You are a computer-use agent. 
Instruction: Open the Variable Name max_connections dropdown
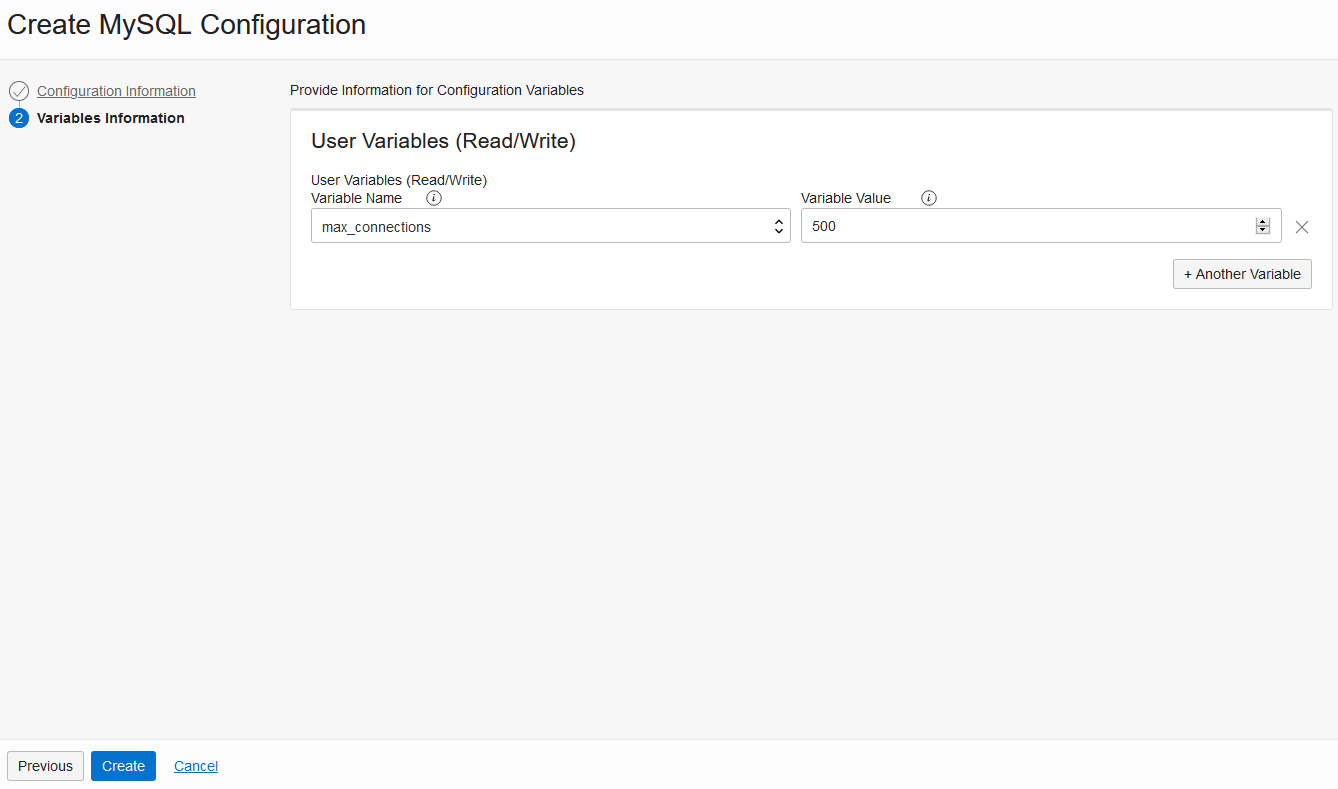pyautogui.click(x=551, y=226)
